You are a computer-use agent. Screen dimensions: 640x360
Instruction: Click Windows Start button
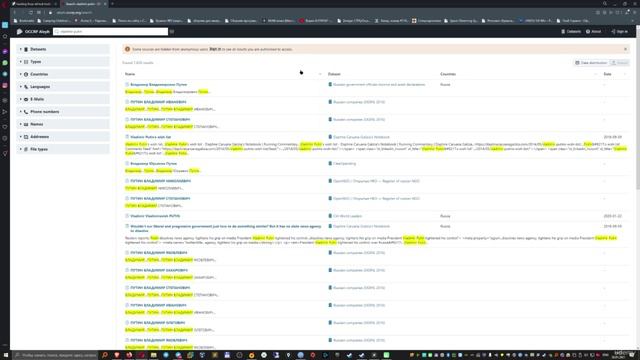coord(6,355)
